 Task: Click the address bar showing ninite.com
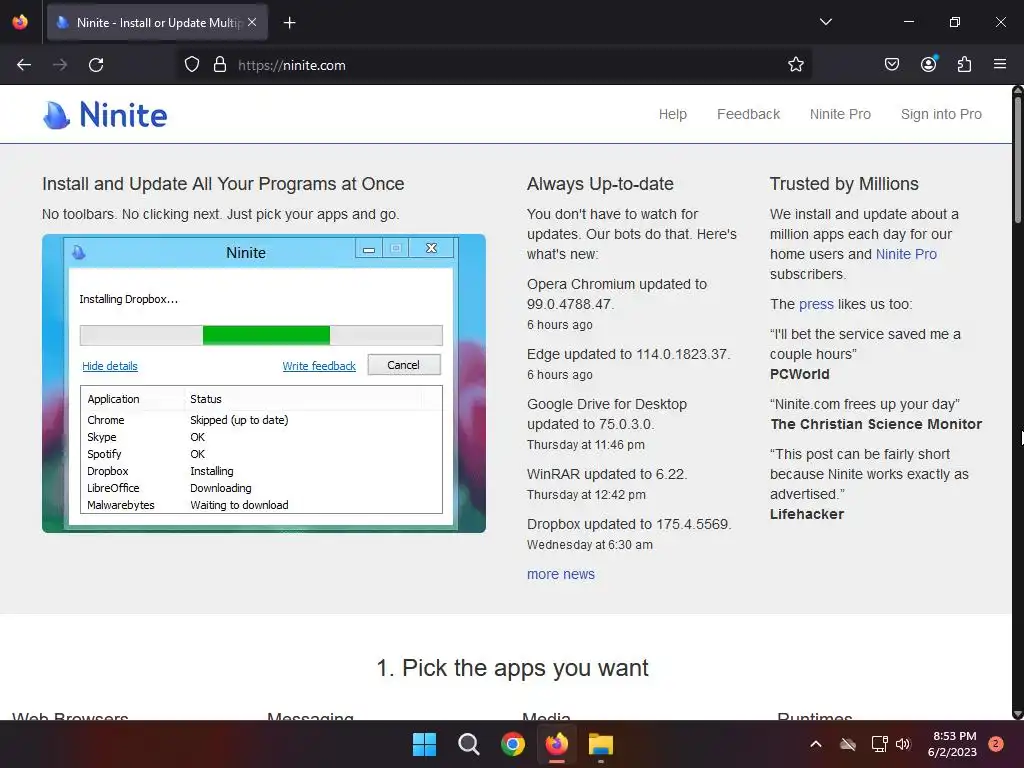pyautogui.click(x=496, y=65)
